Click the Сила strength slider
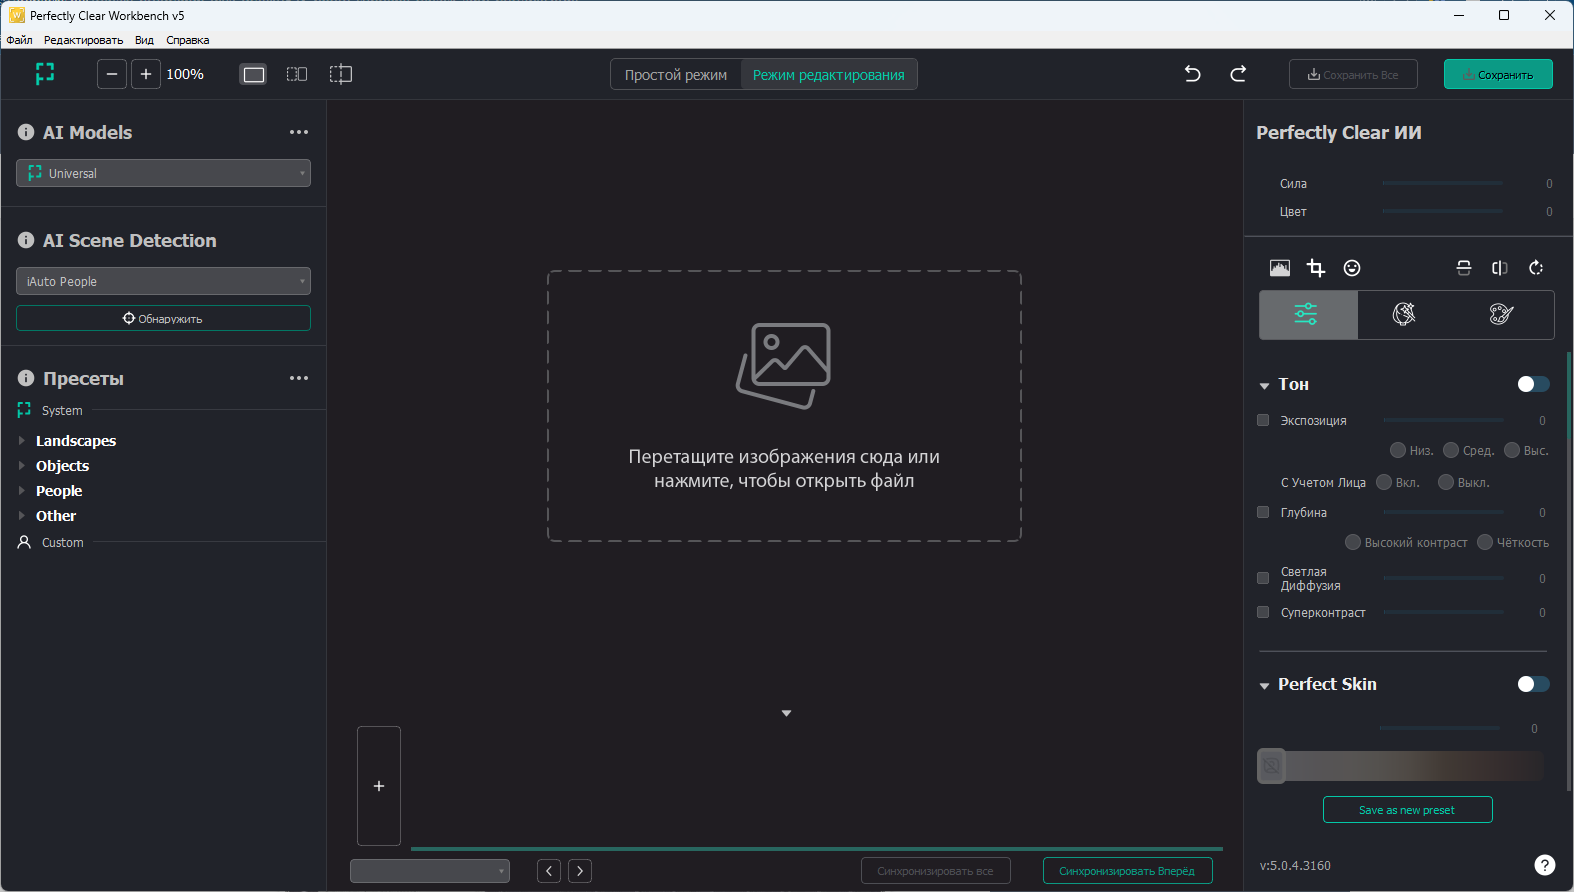 point(1442,184)
